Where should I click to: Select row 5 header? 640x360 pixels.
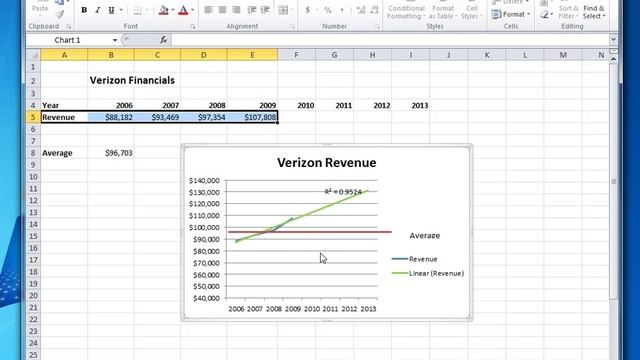[x=33, y=117]
